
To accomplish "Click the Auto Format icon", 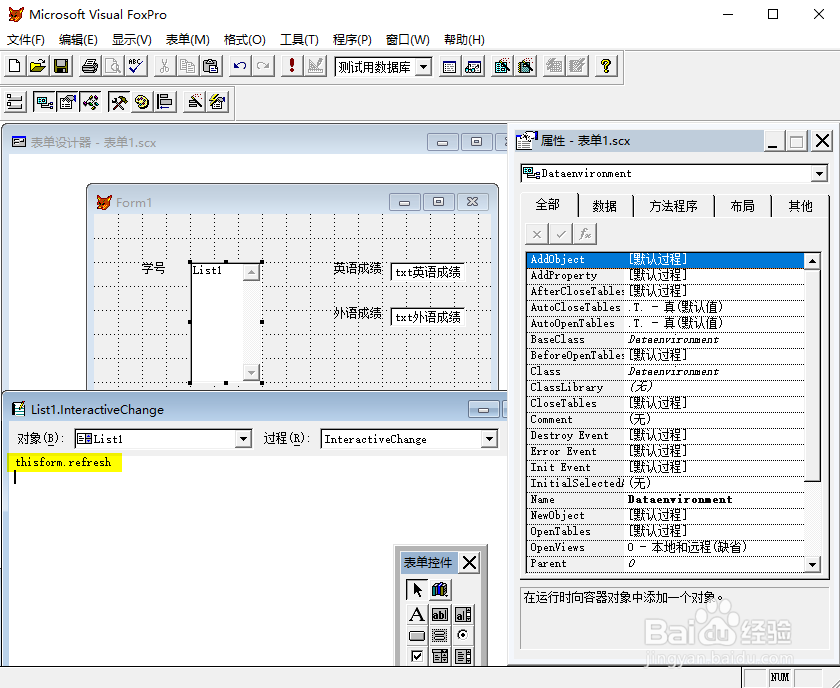I will (x=218, y=101).
